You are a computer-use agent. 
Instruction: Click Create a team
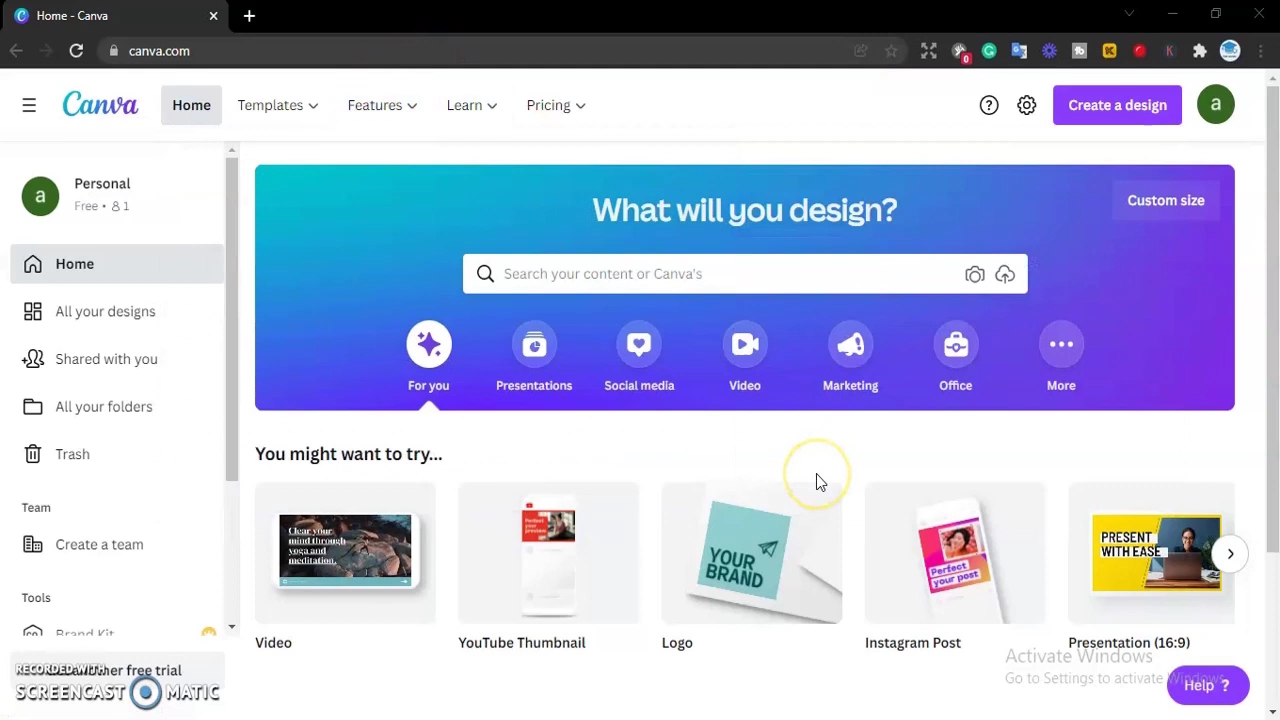[x=116, y=545]
